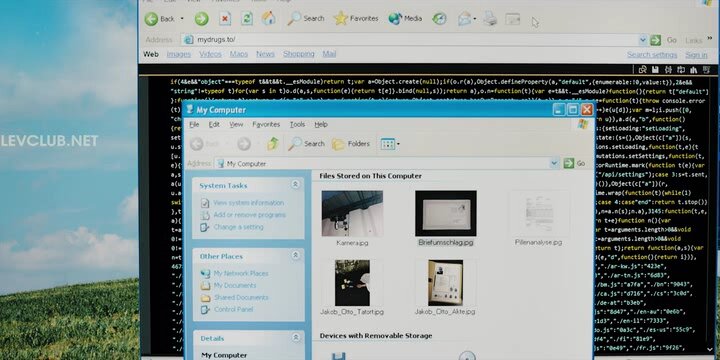Screen dimensions: 720x360
Task: Refresh the mydrugs.to page
Action: [x=247, y=18]
